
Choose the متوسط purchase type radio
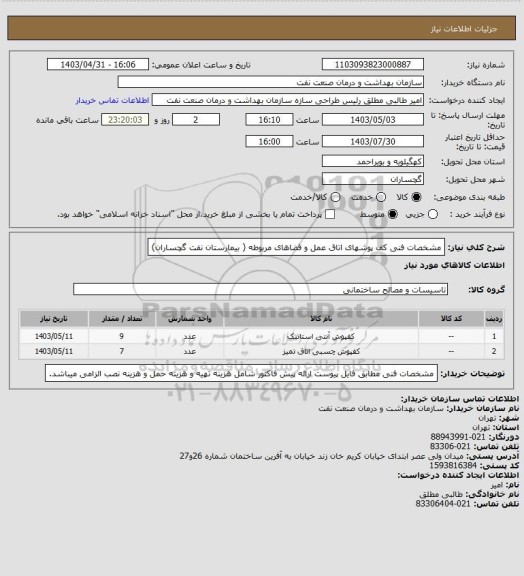tap(393, 214)
